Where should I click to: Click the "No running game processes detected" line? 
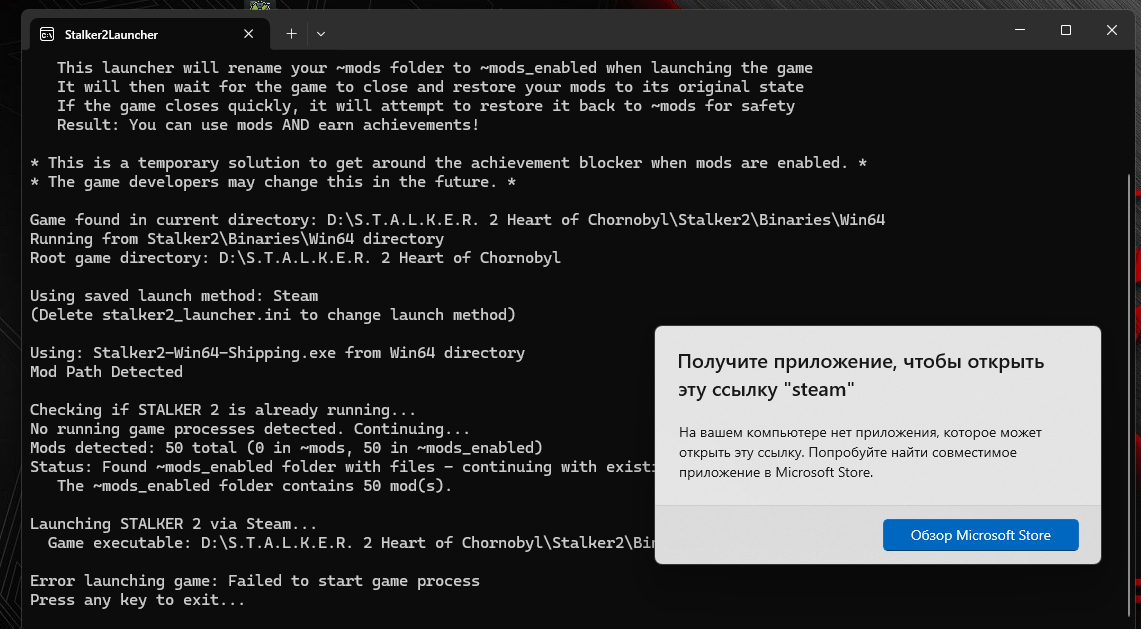click(250, 429)
